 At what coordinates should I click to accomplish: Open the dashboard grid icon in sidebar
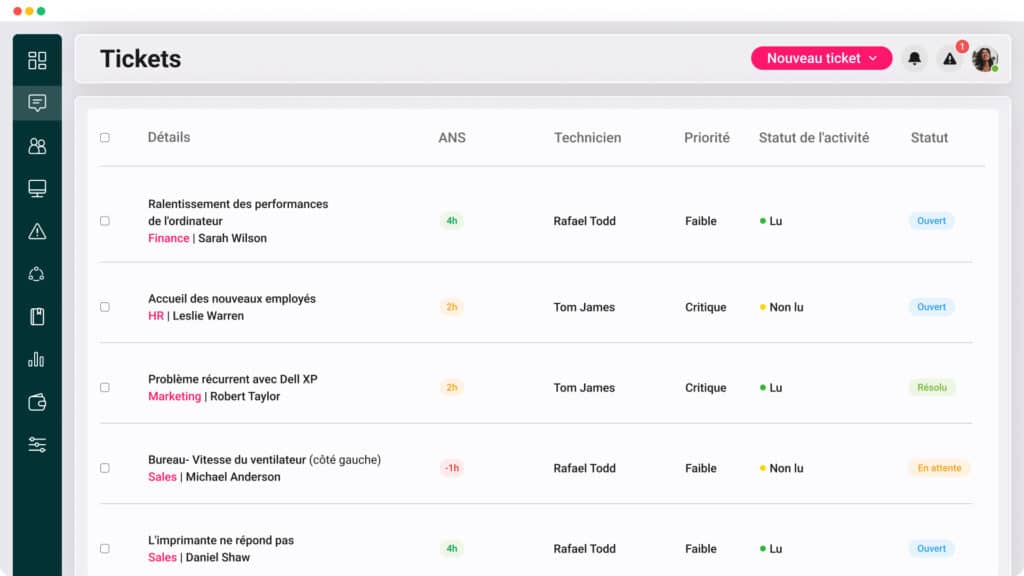click(x=37, y=61)
